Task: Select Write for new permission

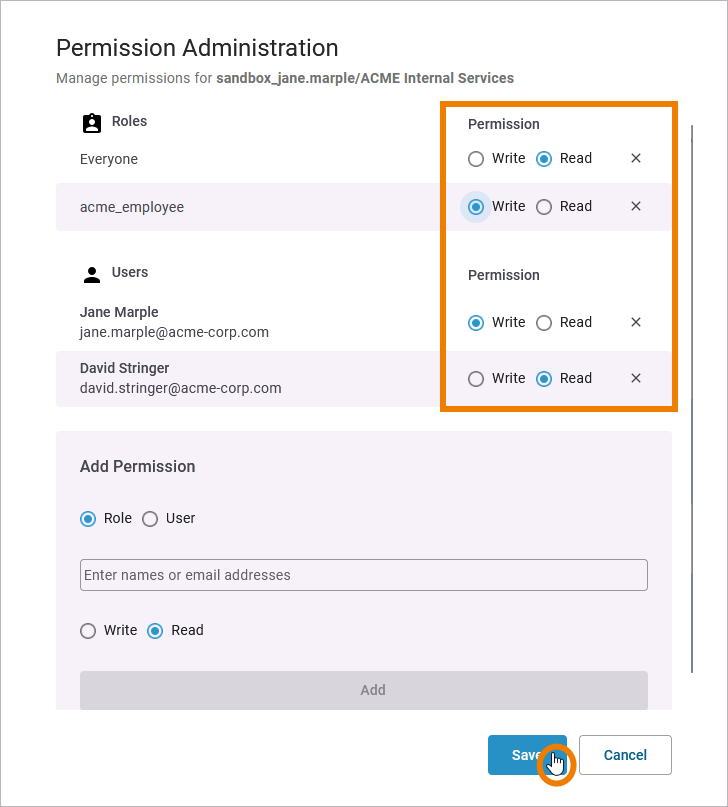Action: pyautogui.click(x=88, y=630)
